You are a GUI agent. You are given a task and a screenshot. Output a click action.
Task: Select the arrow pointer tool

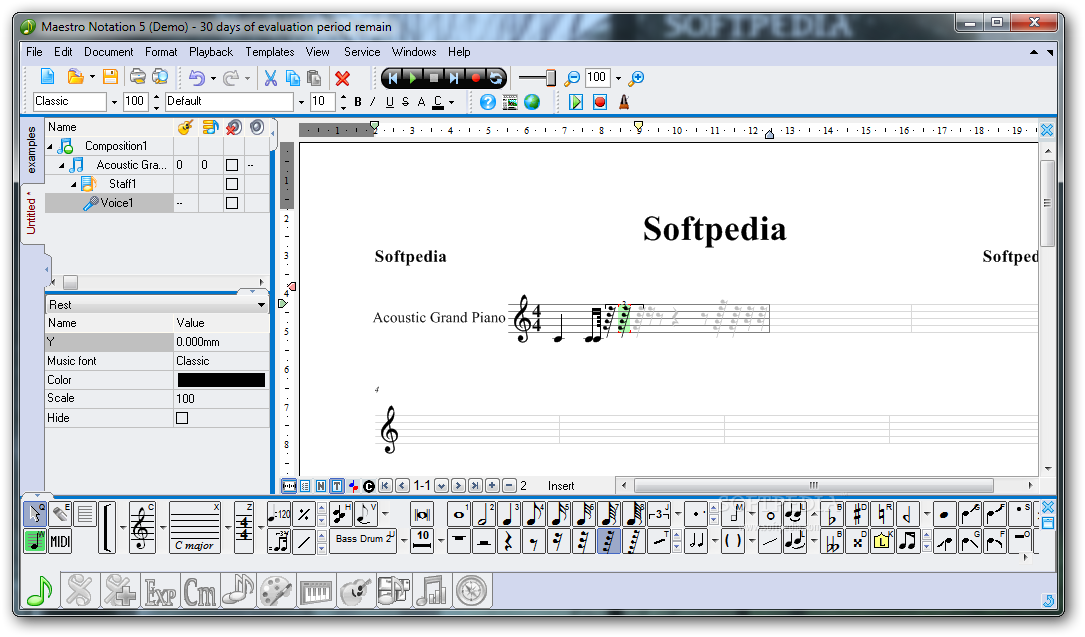pos(35,513)
